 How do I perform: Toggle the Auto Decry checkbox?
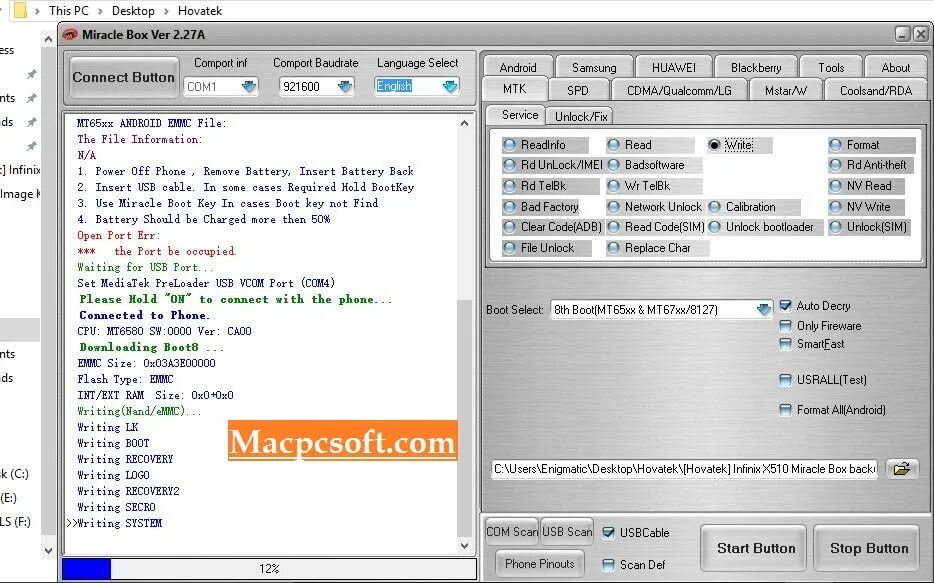pyautogui.click(x=786, y=306)
